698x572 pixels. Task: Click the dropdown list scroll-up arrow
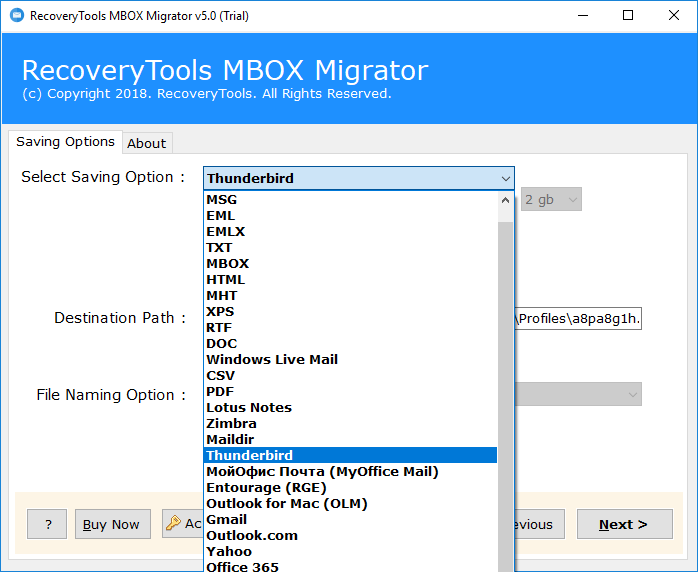505,200
